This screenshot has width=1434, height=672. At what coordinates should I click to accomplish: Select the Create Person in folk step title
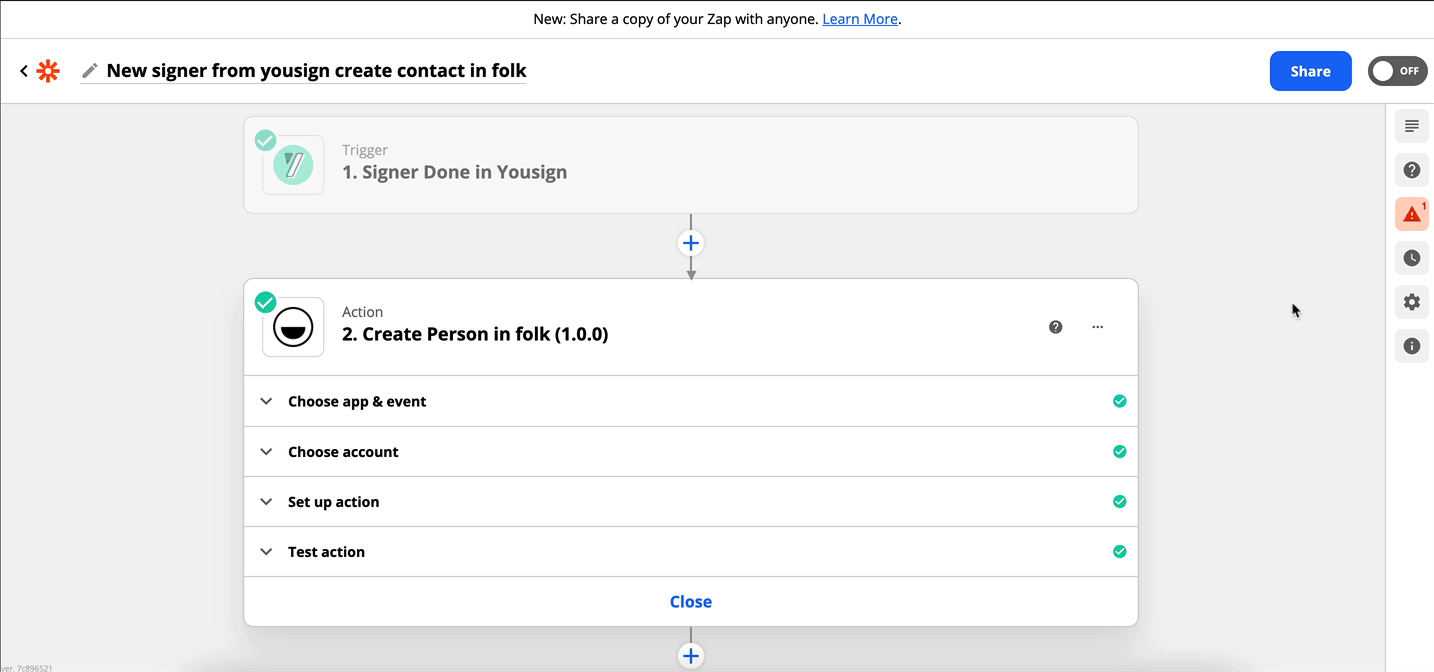[x=475, y=334]
